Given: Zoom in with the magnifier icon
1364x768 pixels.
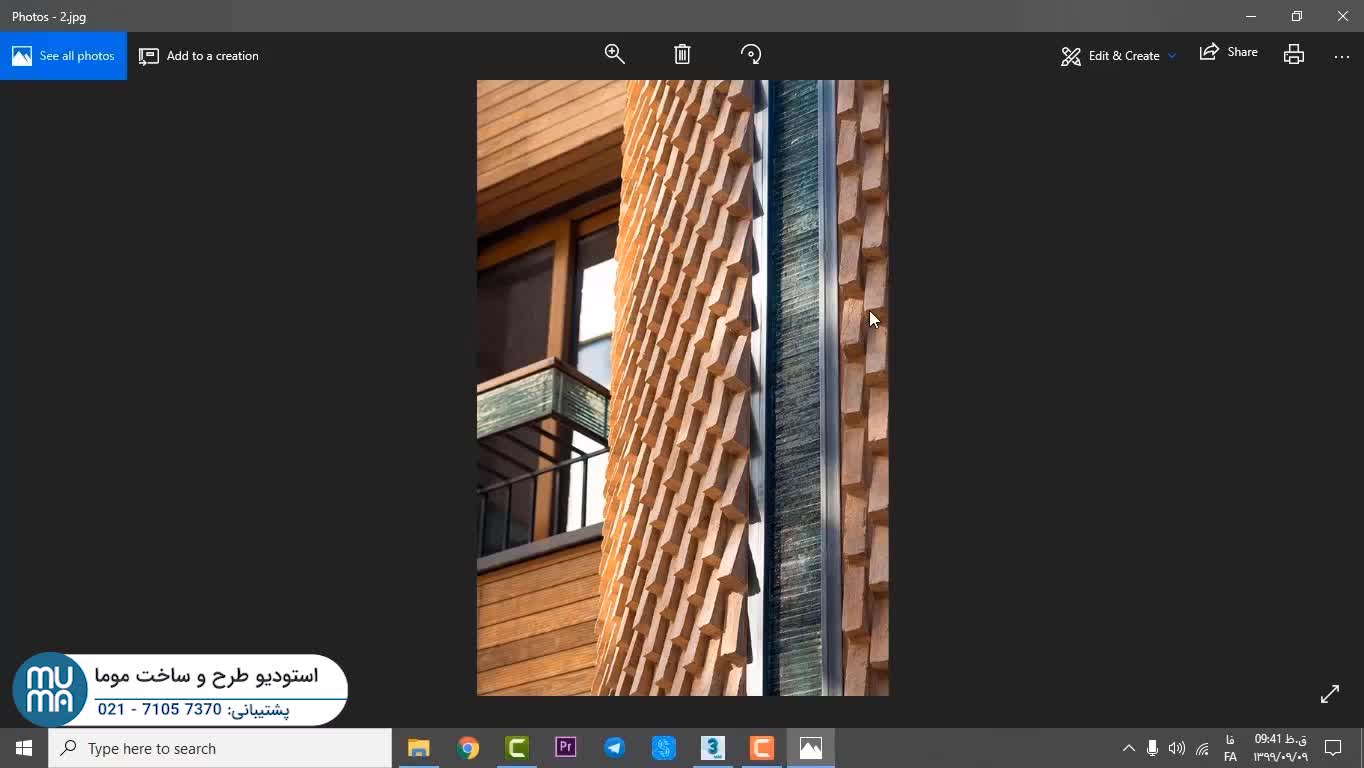Looking at the screenshot, I should (615, 55).
